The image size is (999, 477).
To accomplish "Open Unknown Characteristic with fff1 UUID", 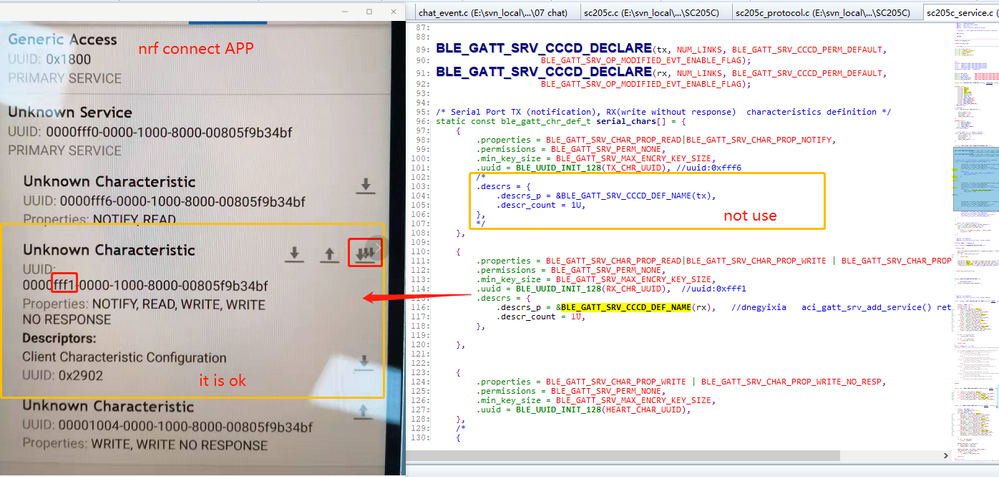I will [x=109, y=250].
